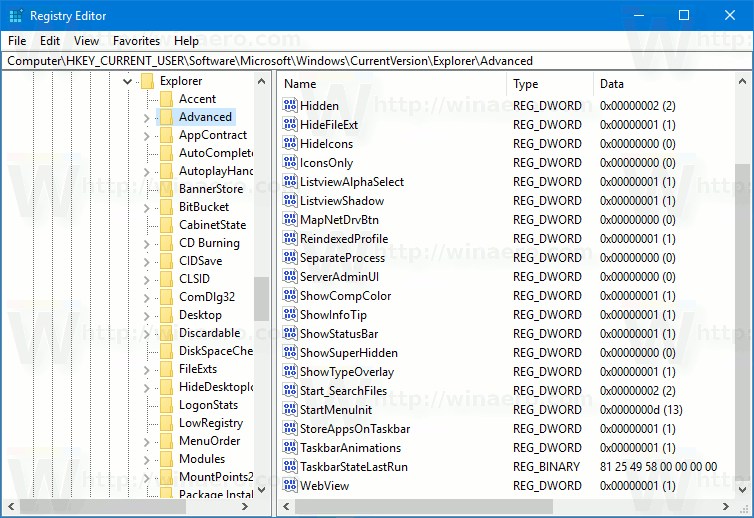754x518 pixels.
Task: Select the ShowSuperHidden value icon
Action: [290, 353]
